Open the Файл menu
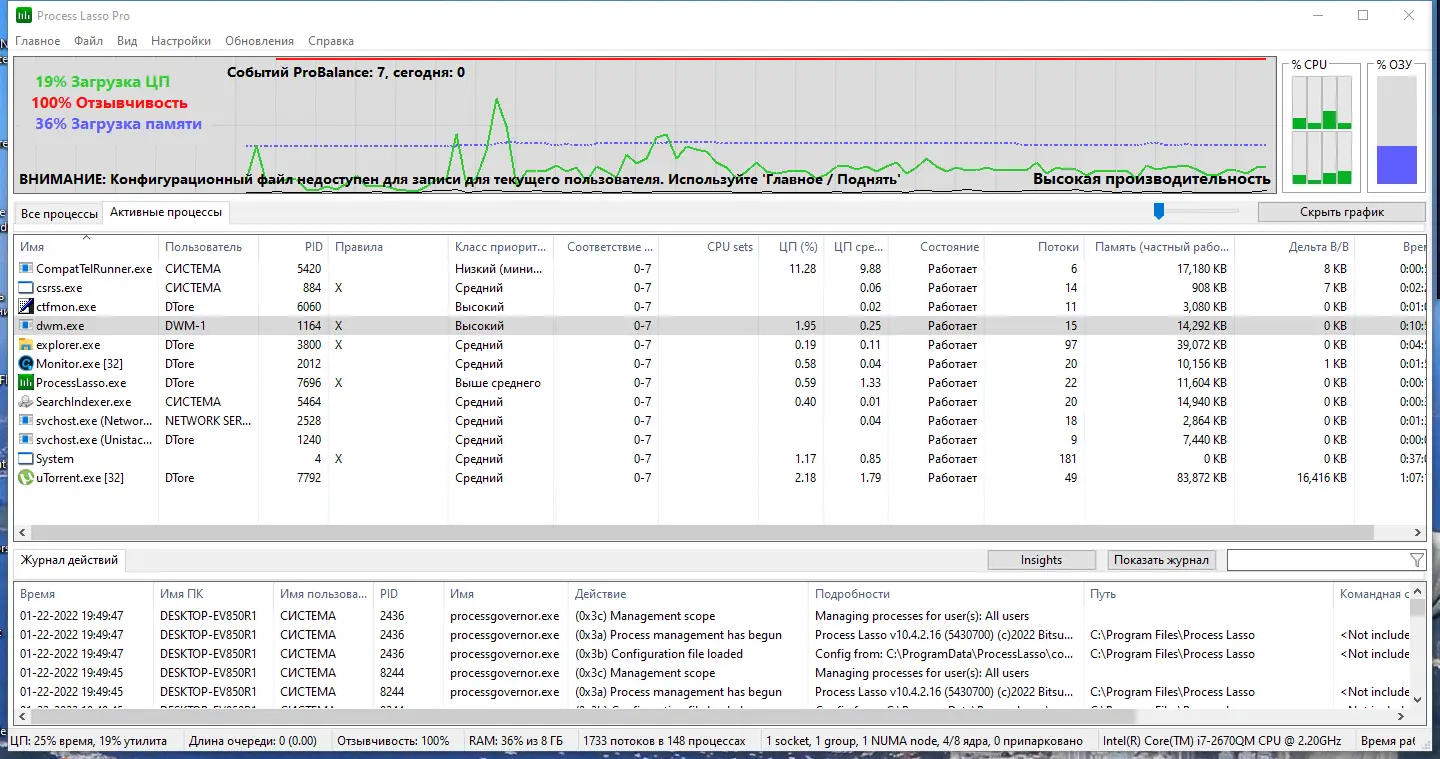The image size is (1440, 759). tap(88, 41)
